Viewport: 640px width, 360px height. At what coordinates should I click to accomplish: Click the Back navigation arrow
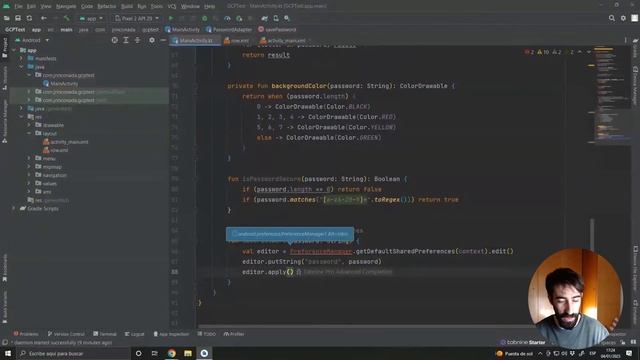44,18
